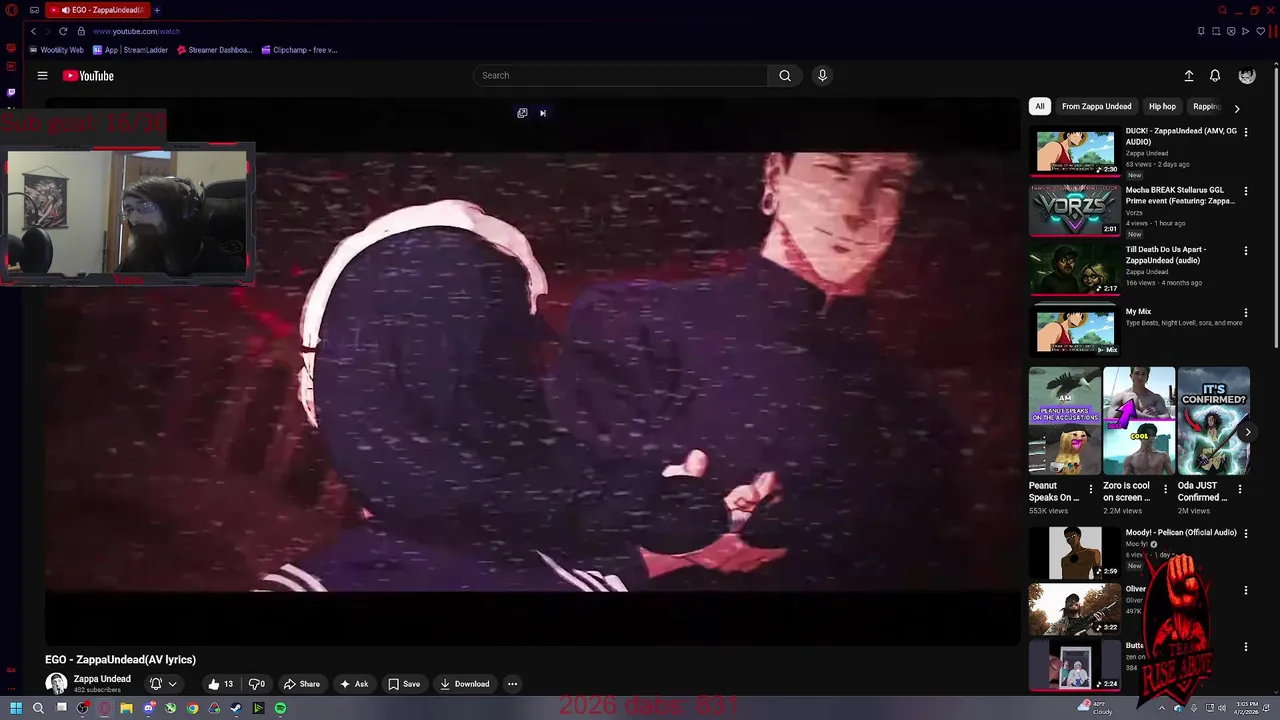Image resolution: width=1280 pixels, height=720 pixels.
Task: Click the miniplayer icon above player
Action: click(522, 113)
